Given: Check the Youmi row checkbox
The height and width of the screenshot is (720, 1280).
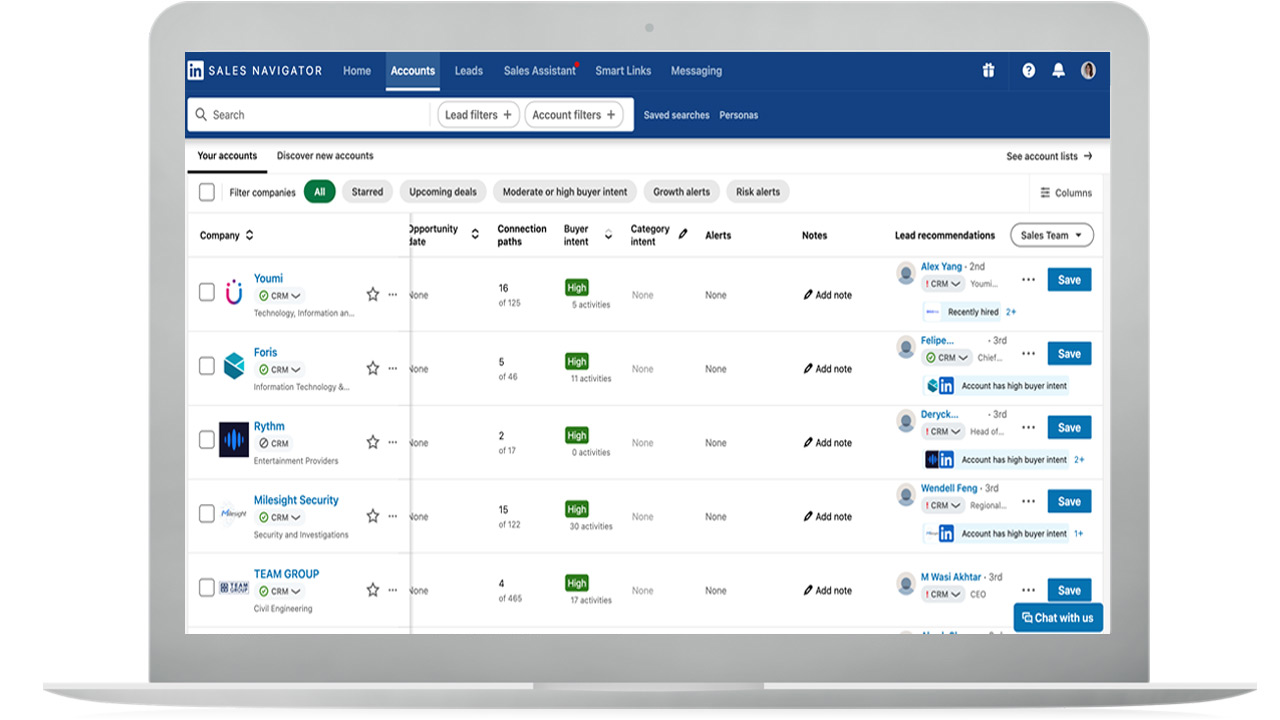Looking at the screenshot, I should click(207, 292).
